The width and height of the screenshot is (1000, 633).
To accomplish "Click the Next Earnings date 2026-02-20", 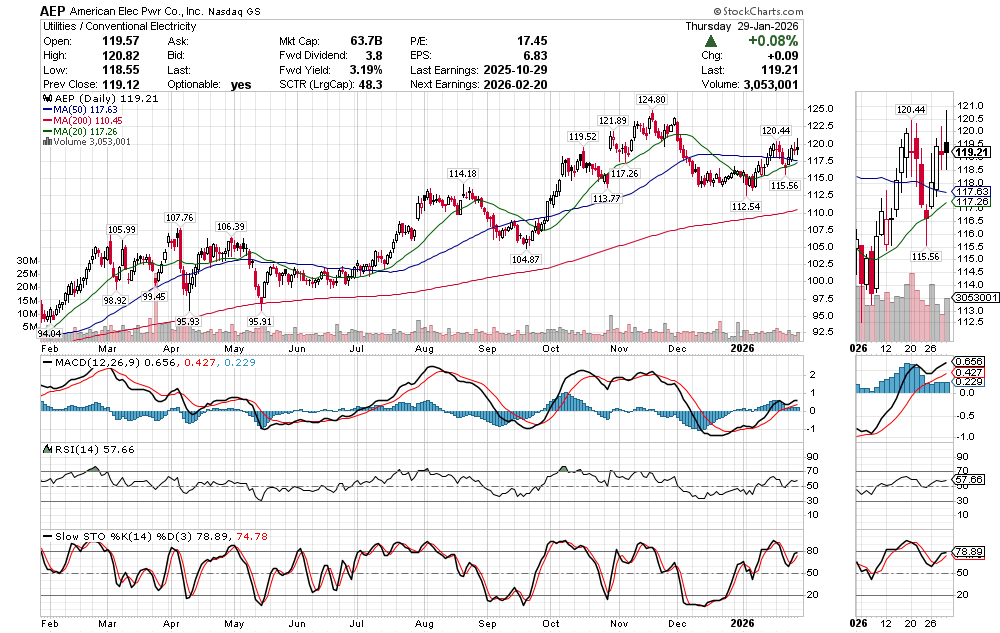I will pos(513,85).
